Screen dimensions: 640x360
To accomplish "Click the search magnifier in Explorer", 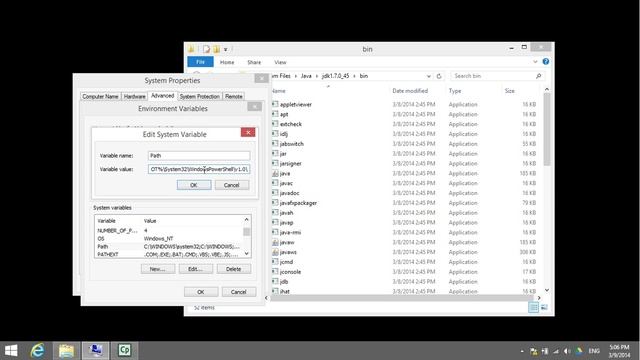I will click(x=538, y=76).
